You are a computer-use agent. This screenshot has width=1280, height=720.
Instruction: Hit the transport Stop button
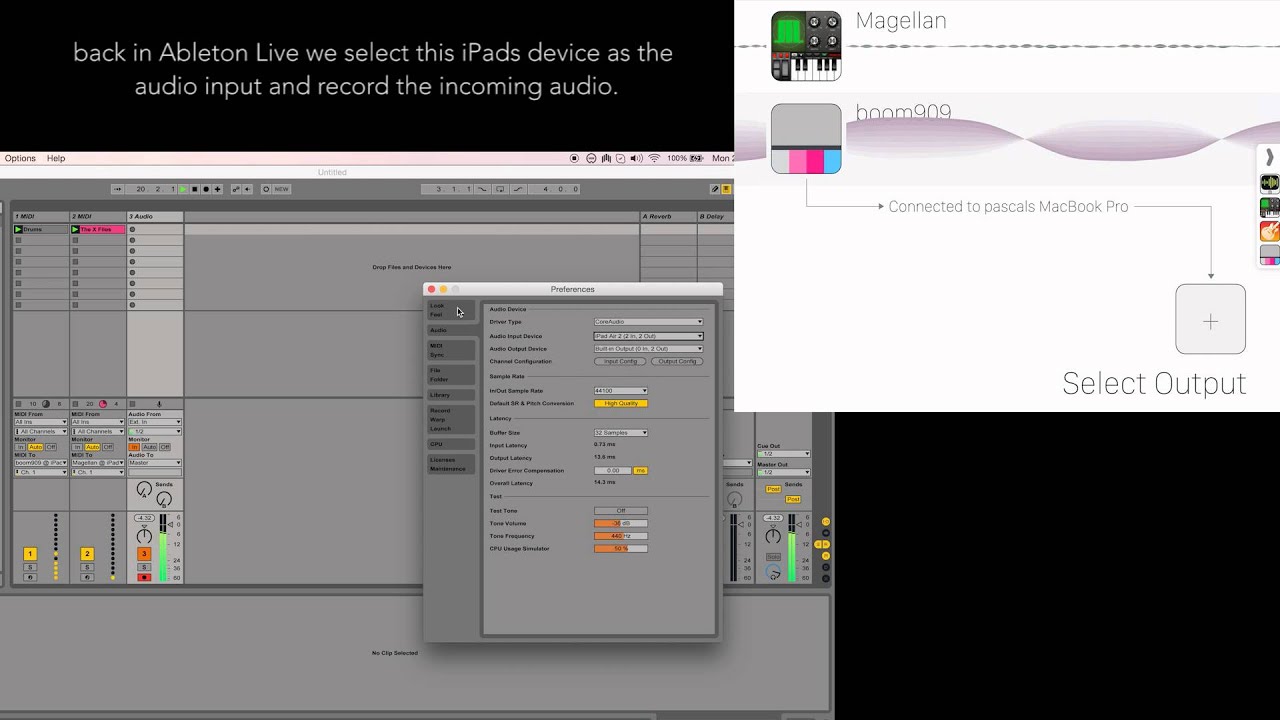pyautogui.click(x=195, y=189)
